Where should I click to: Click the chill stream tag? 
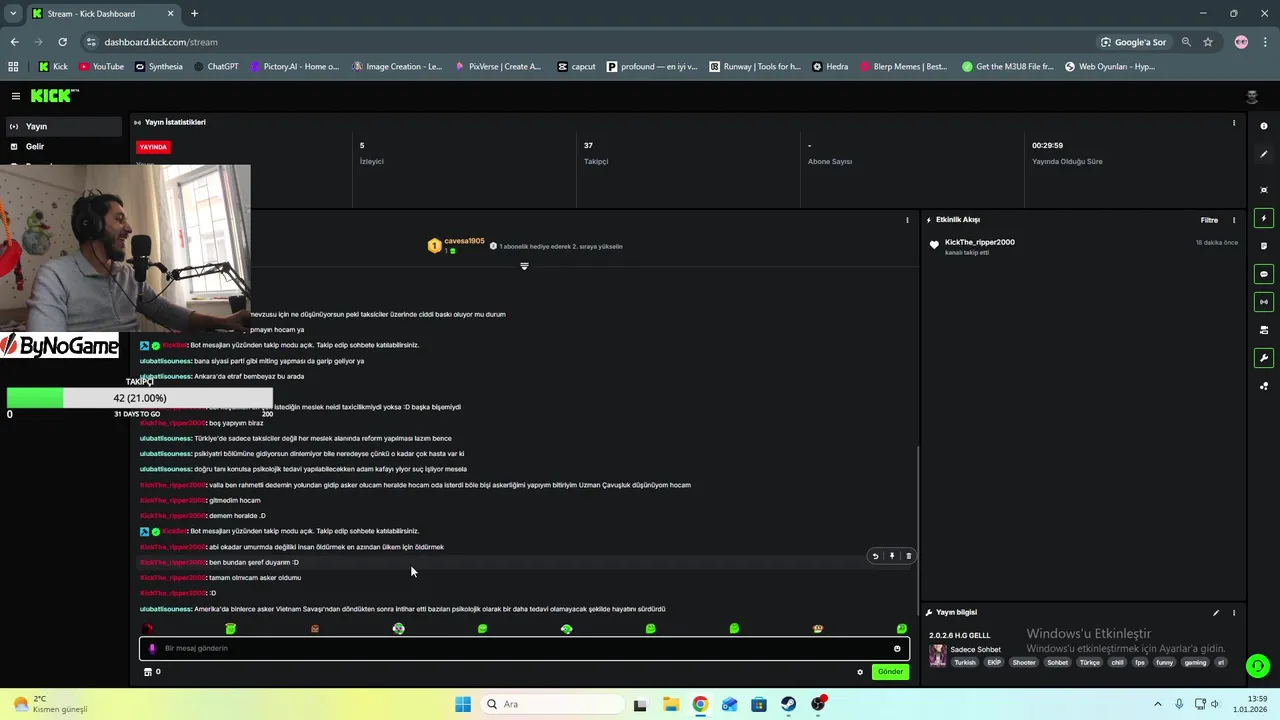(1118, 662)
